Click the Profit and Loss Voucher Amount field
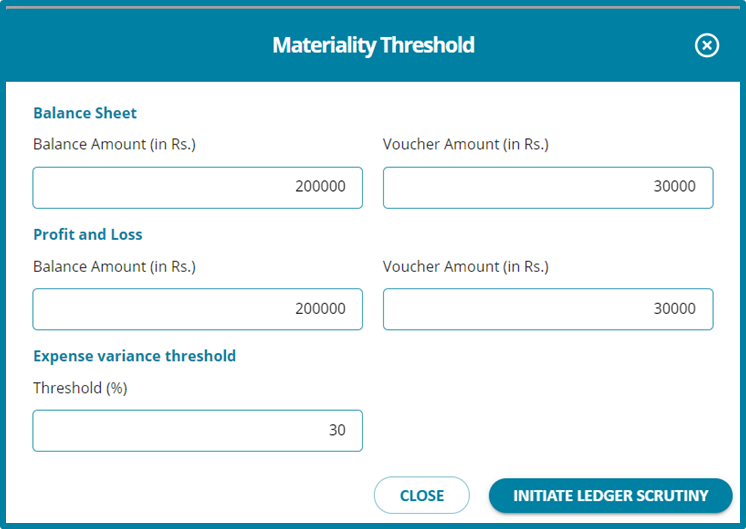The image size is (746, 529). click(547, 309)
